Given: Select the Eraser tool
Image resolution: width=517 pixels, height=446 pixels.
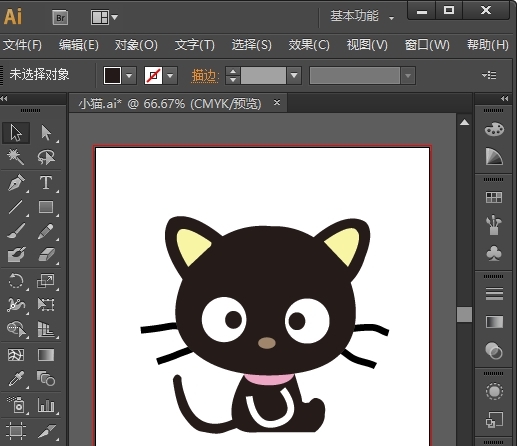Looking at the screenshot, I should pos(46,255).
